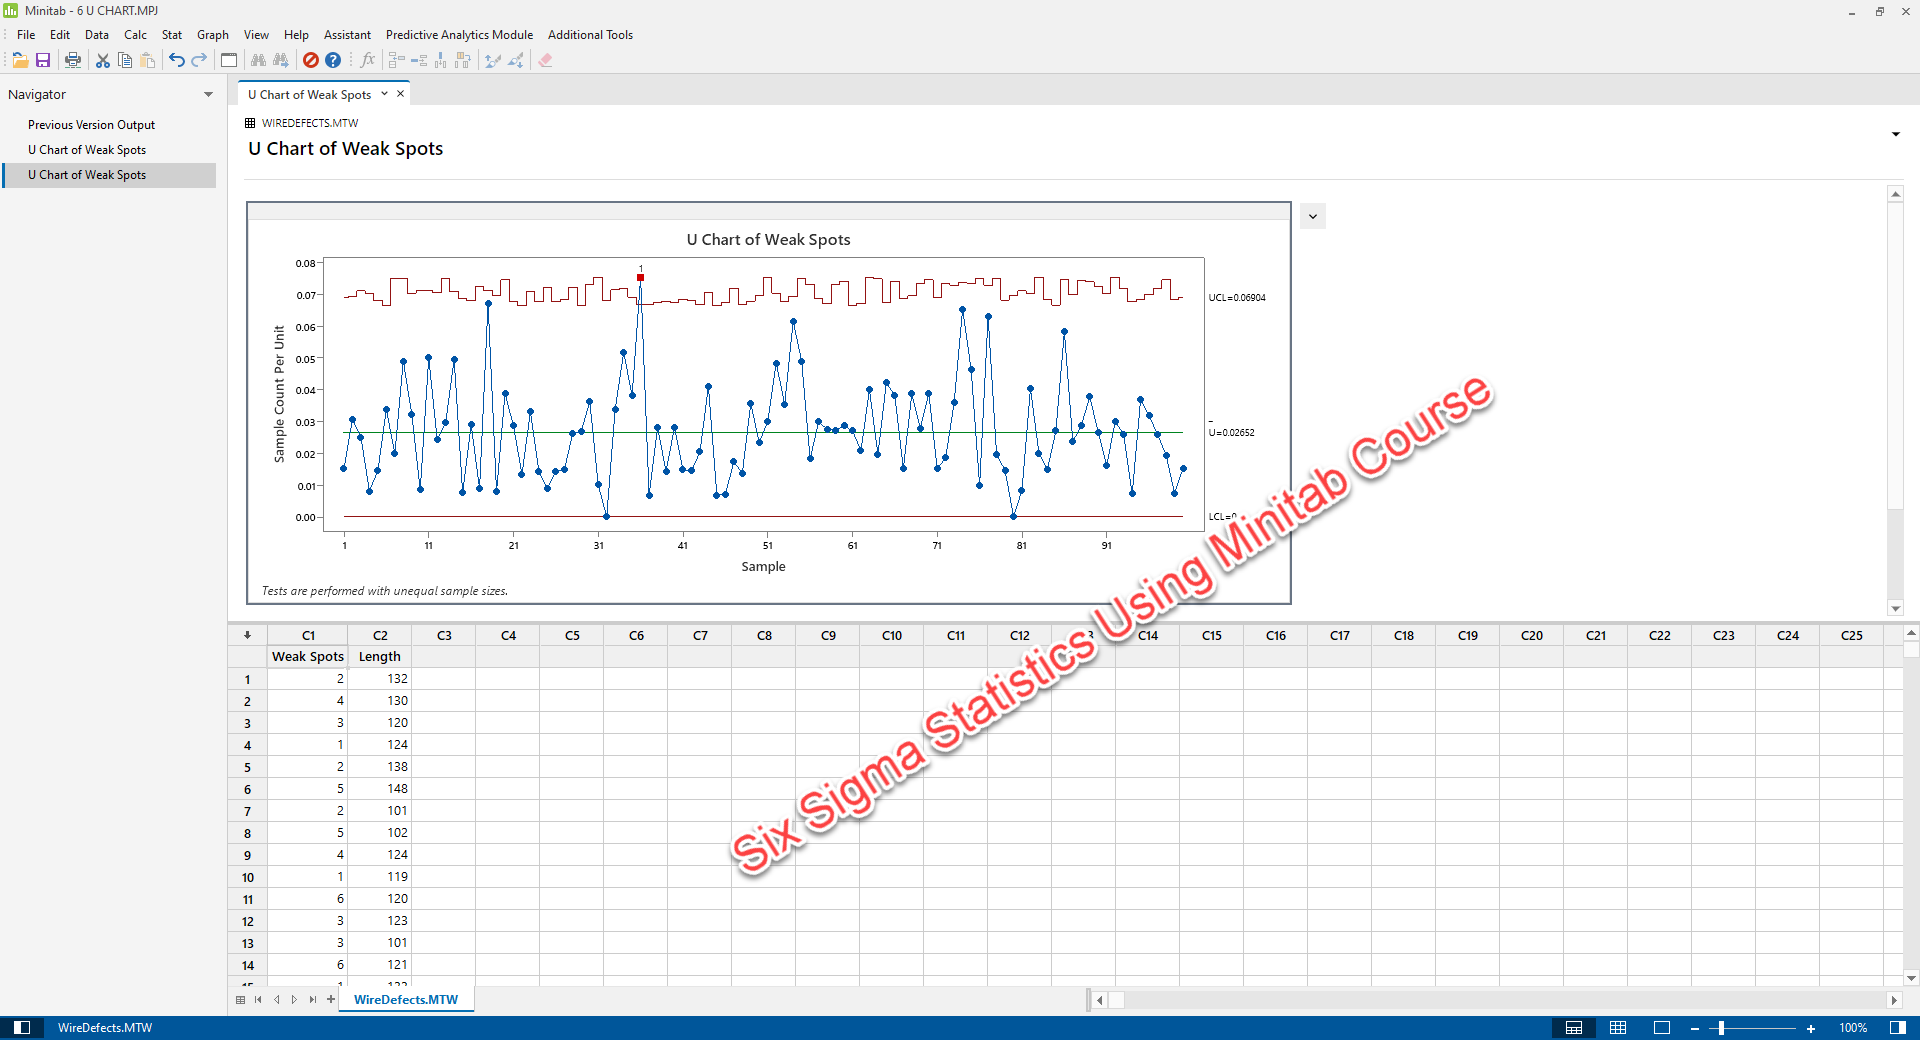Viewport: 1920px width, 1040px height.
Task: Open the Predictive Analytics Module menu
Action: pos(459,35)
